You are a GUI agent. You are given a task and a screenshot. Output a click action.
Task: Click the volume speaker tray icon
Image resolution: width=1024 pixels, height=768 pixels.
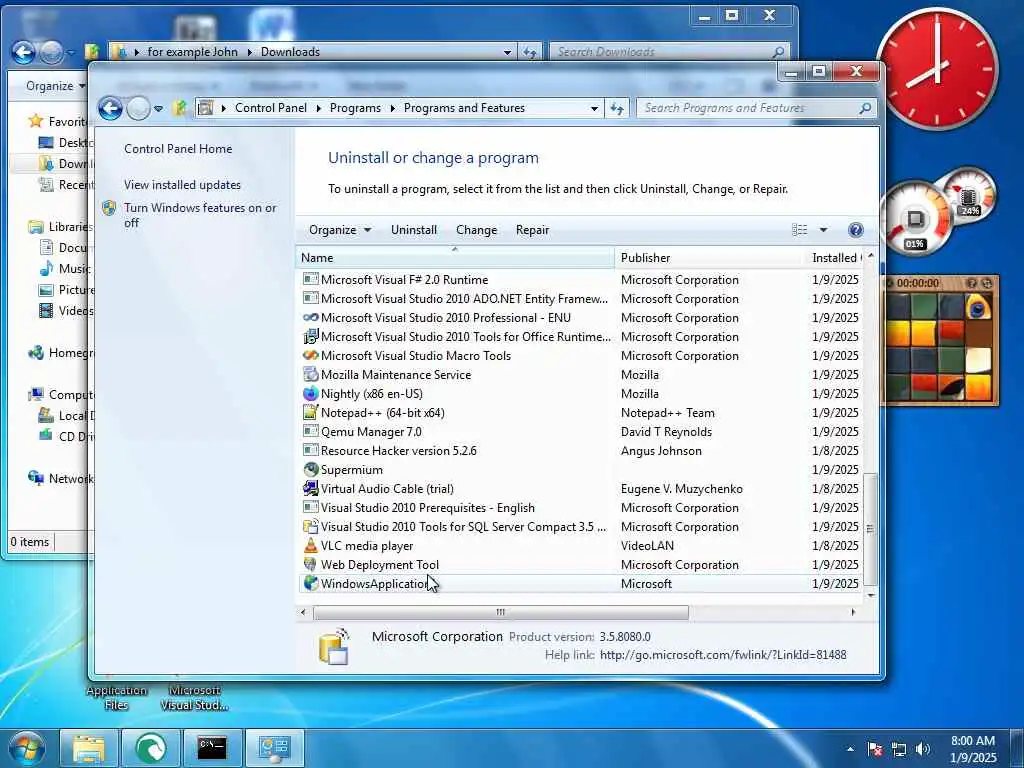coord(923,748)
